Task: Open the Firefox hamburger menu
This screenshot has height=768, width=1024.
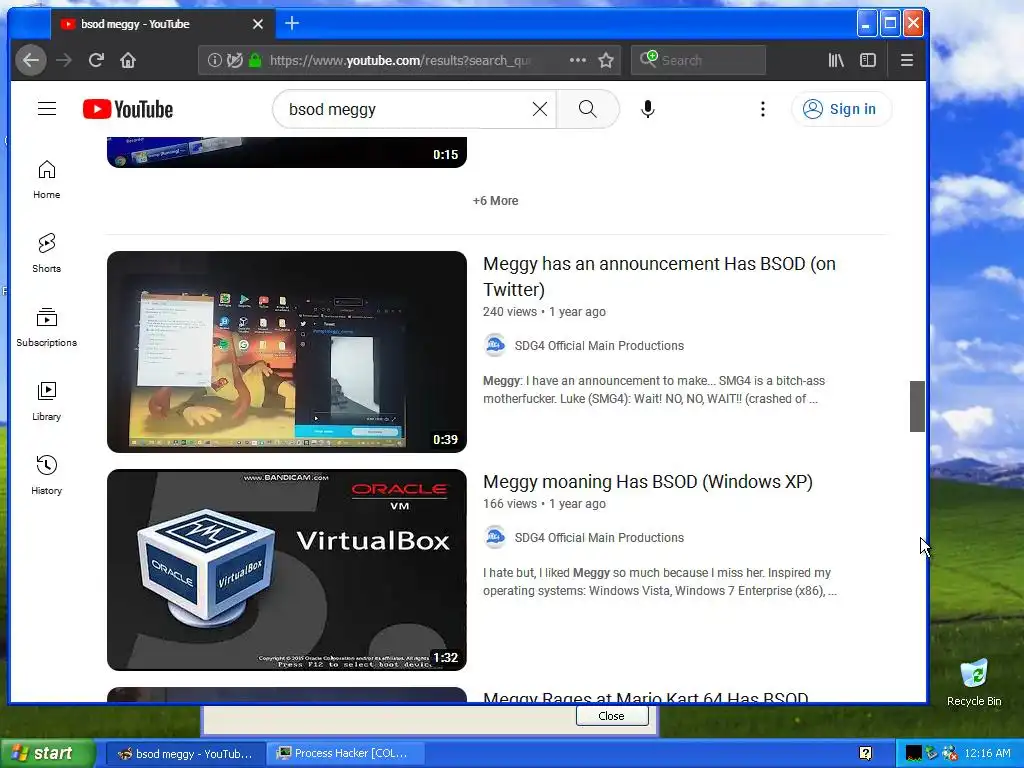Action: click(x=907, y=60)
